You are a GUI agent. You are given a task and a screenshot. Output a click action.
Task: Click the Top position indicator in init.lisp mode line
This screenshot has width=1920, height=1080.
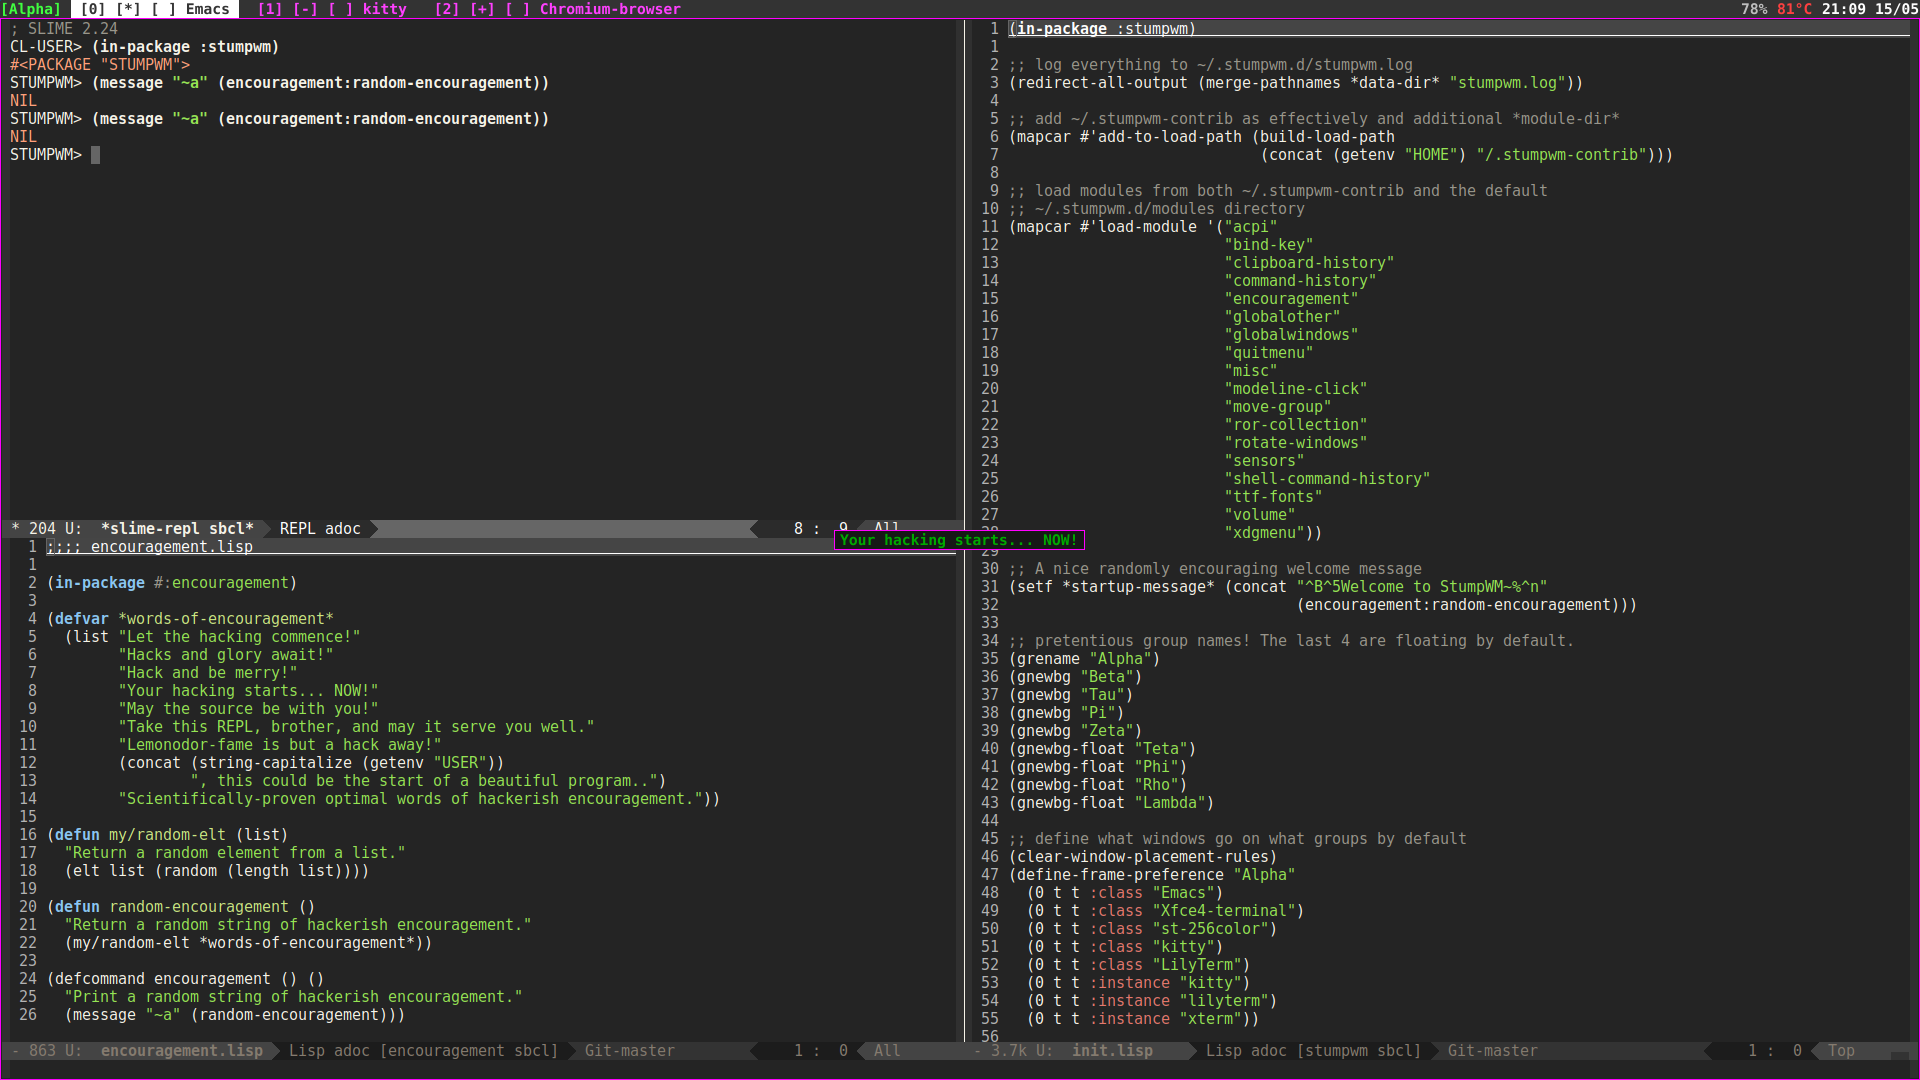tap(1840, 1050)
